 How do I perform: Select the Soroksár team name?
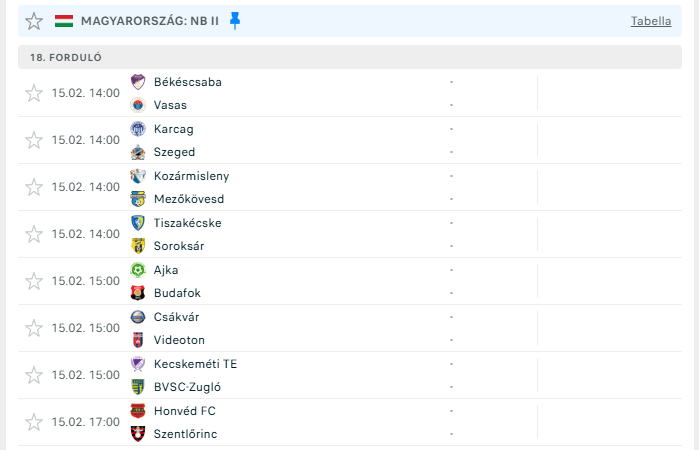[179, 246]
